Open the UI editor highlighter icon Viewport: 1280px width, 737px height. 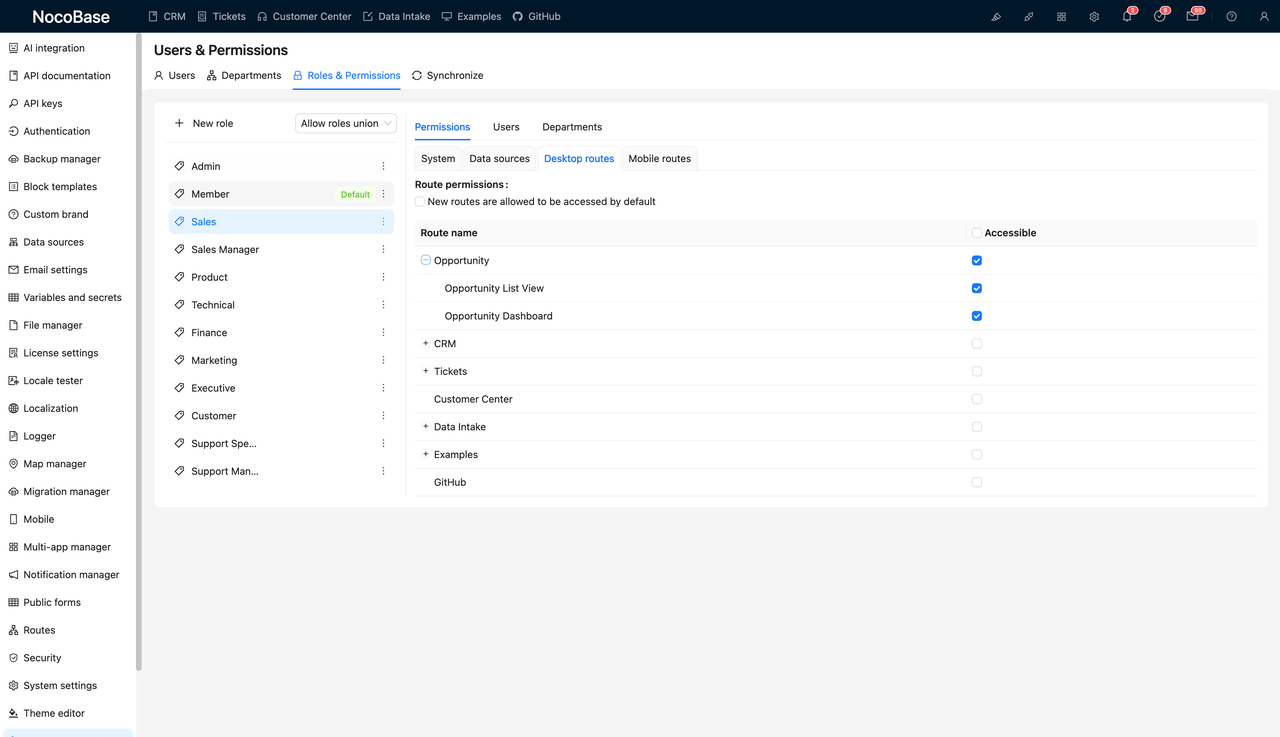coord(996,17)
